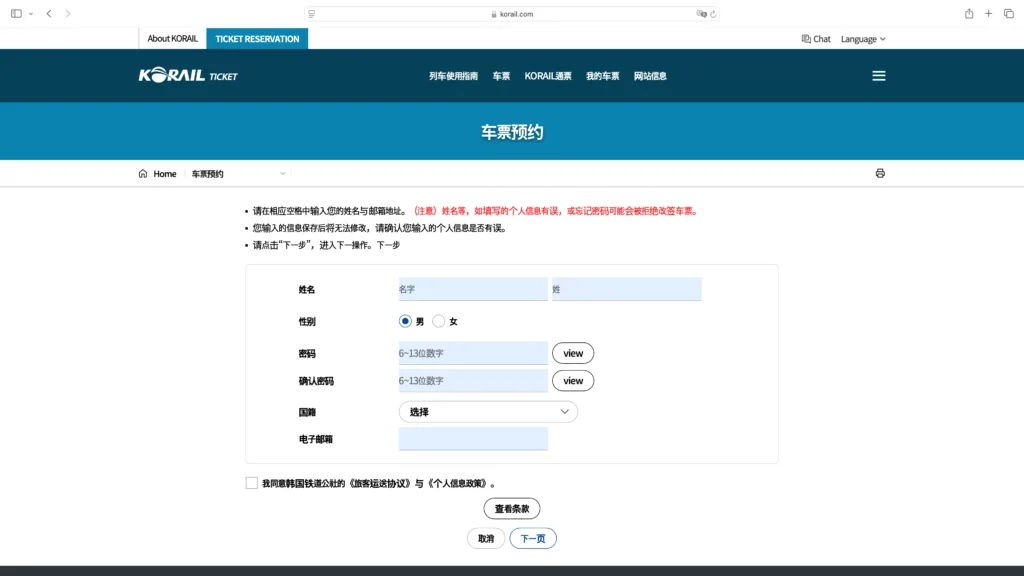Open the Safari share icon
This screenshot has height=576, width=1024.
969,14
